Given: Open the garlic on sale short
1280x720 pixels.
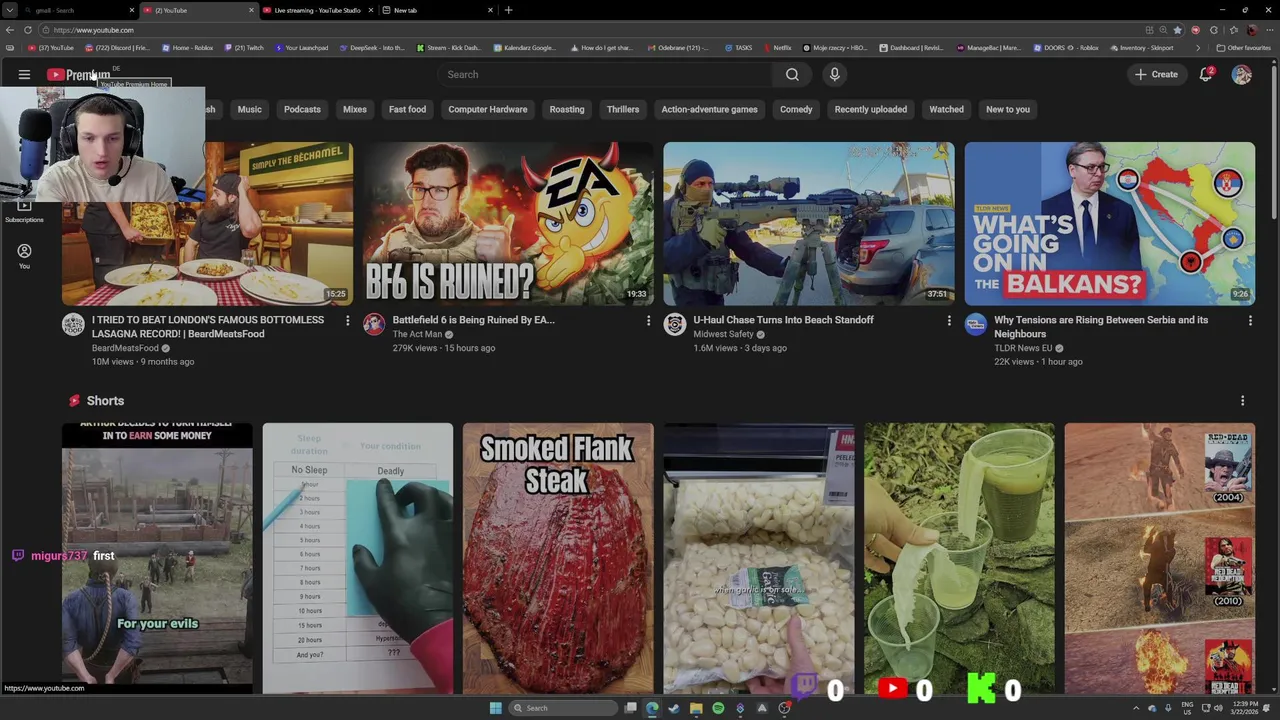Looking at the screenshot, I should (x=759, y=558).
